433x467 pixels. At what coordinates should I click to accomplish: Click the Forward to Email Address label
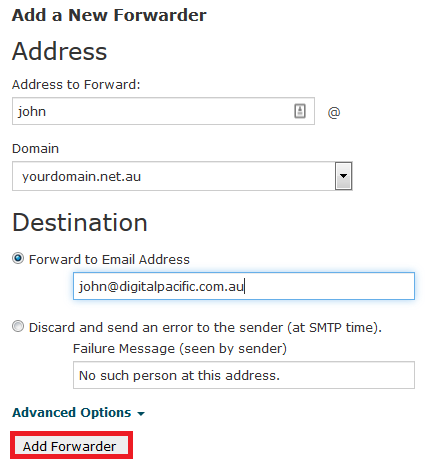point(109,259)
